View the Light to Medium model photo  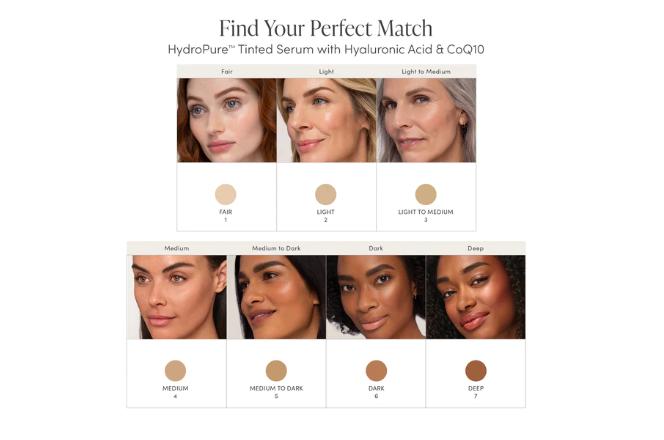(426, 120)
